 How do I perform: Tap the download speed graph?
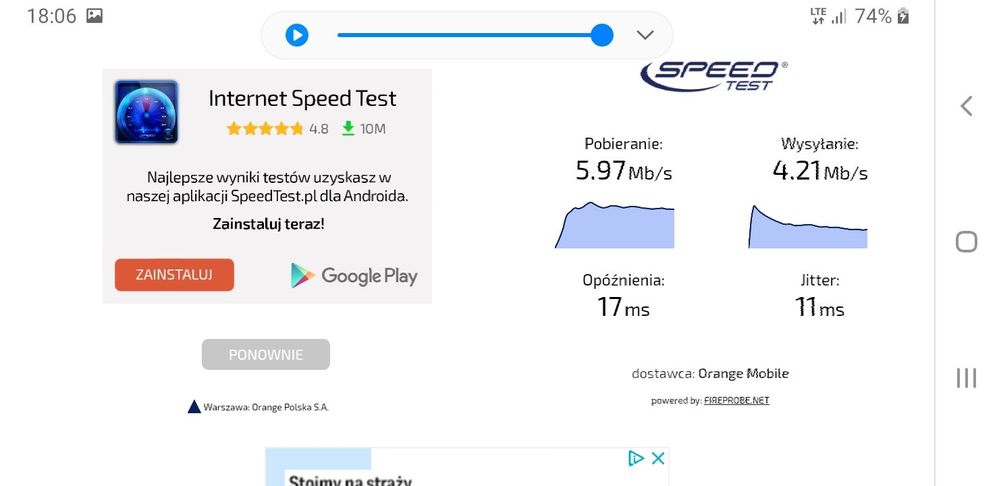(x=614, y=225)
